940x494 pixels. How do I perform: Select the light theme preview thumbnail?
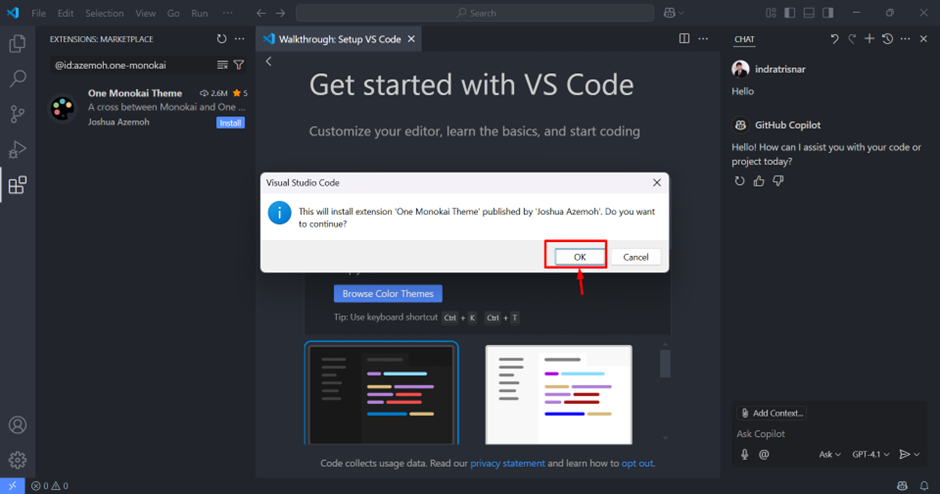559,394
